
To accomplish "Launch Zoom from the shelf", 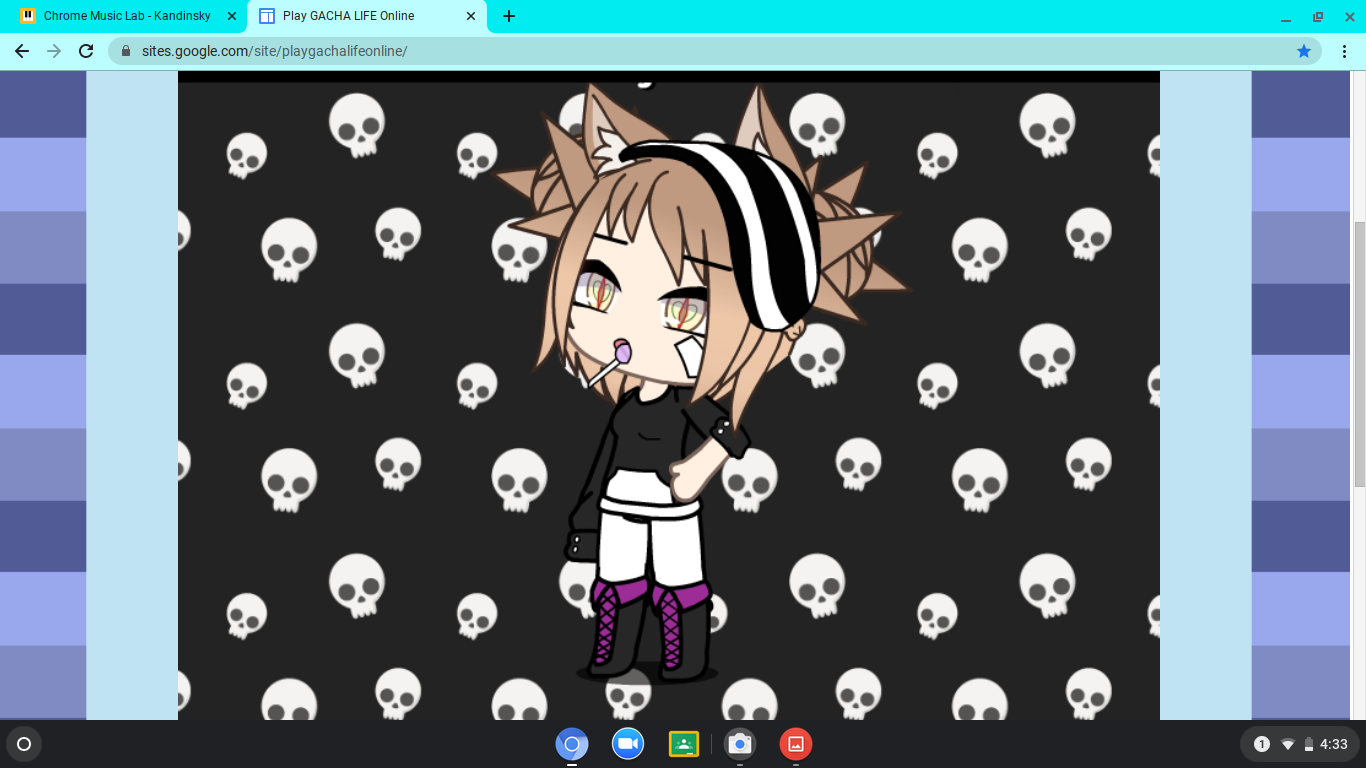I will tap(628, 744).
